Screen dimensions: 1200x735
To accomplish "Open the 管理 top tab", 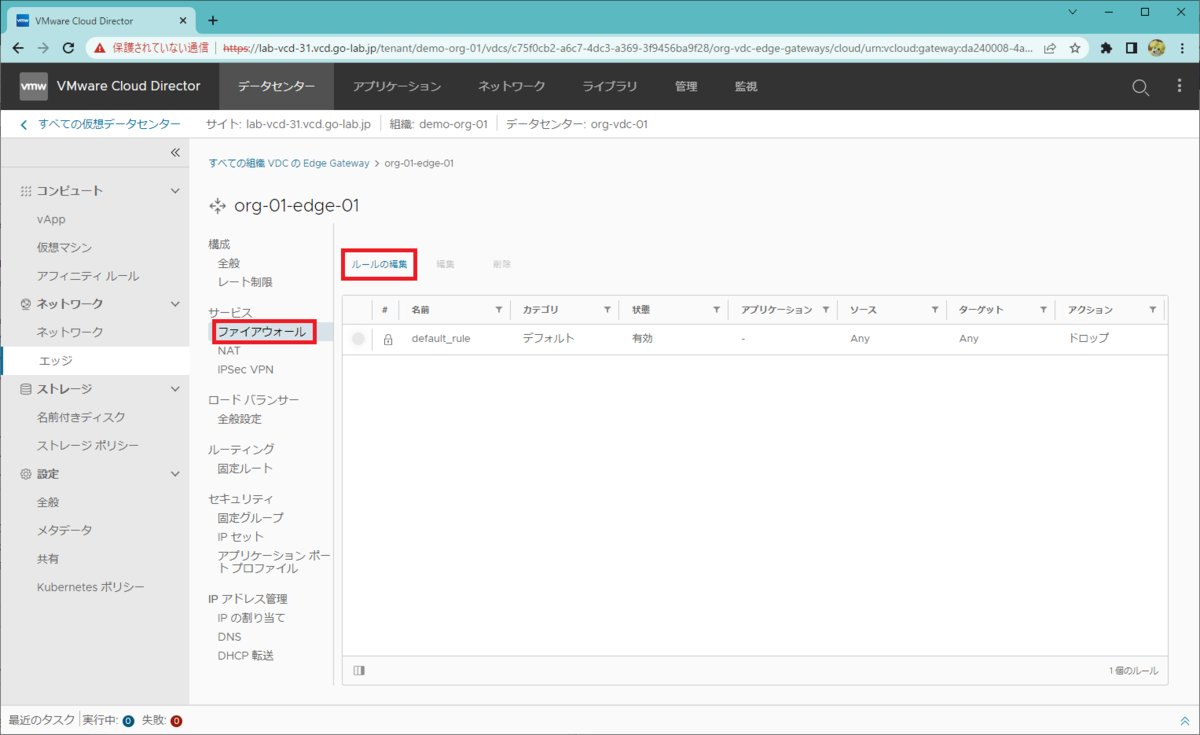I will (686, 87).
